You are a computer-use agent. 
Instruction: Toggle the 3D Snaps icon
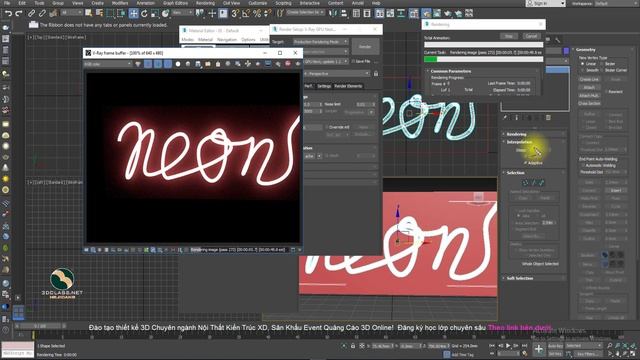(235, 13)
